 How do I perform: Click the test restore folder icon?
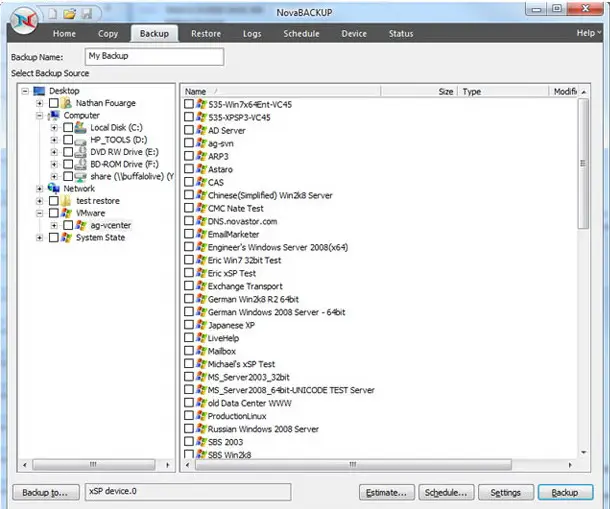(67, 201)
